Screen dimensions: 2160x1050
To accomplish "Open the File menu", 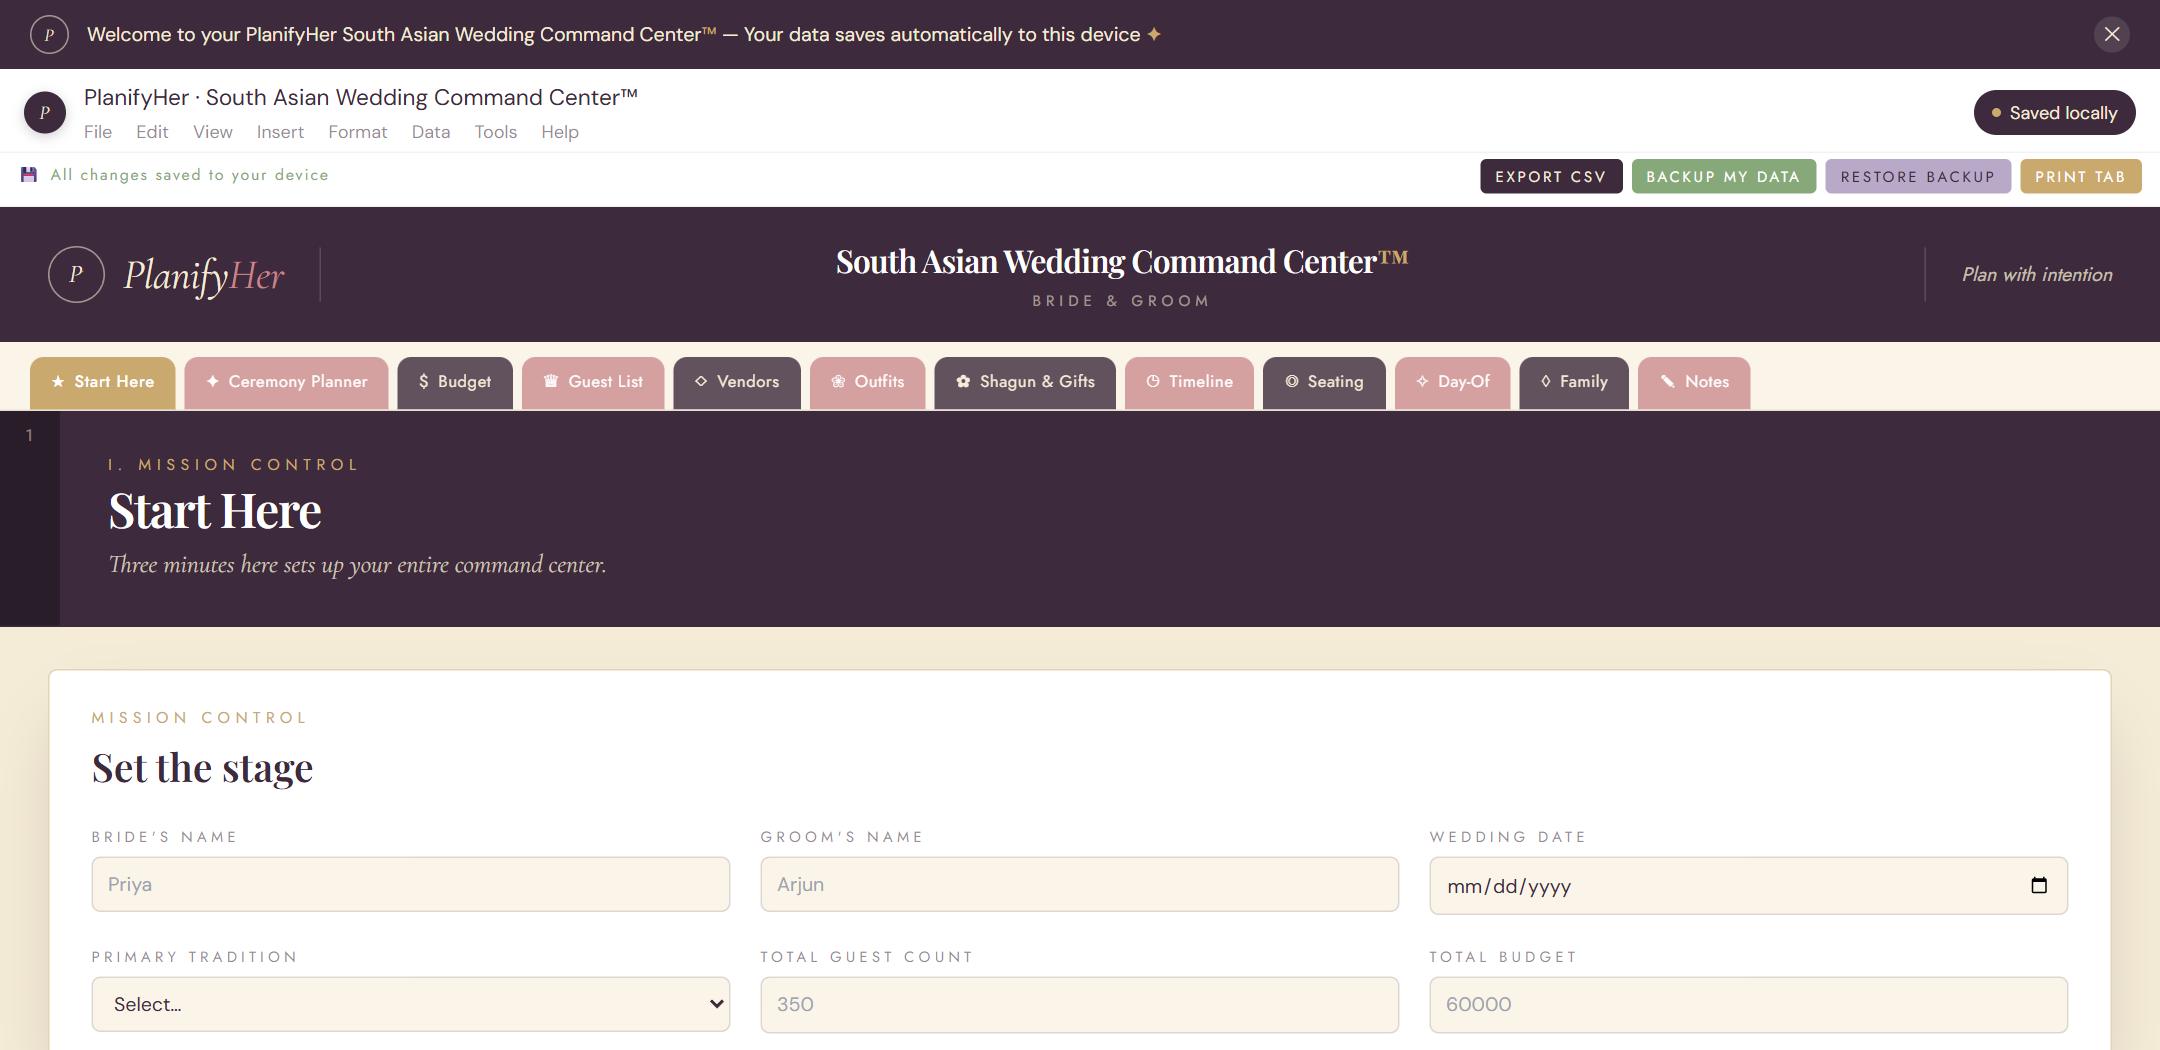I will click(98, 132).
